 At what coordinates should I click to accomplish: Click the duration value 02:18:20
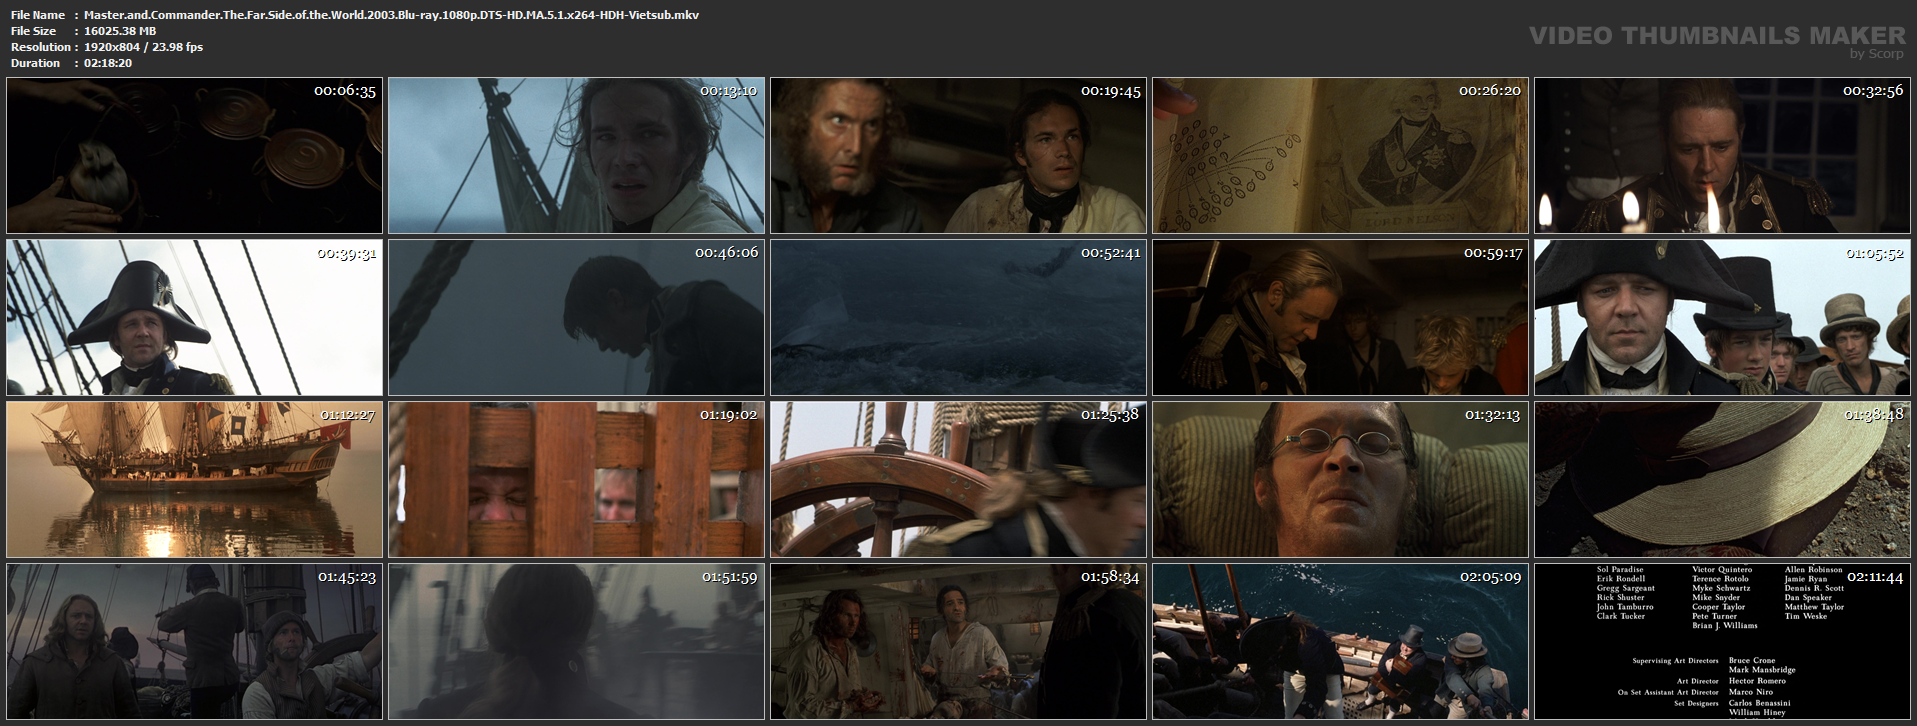[108, 63]
